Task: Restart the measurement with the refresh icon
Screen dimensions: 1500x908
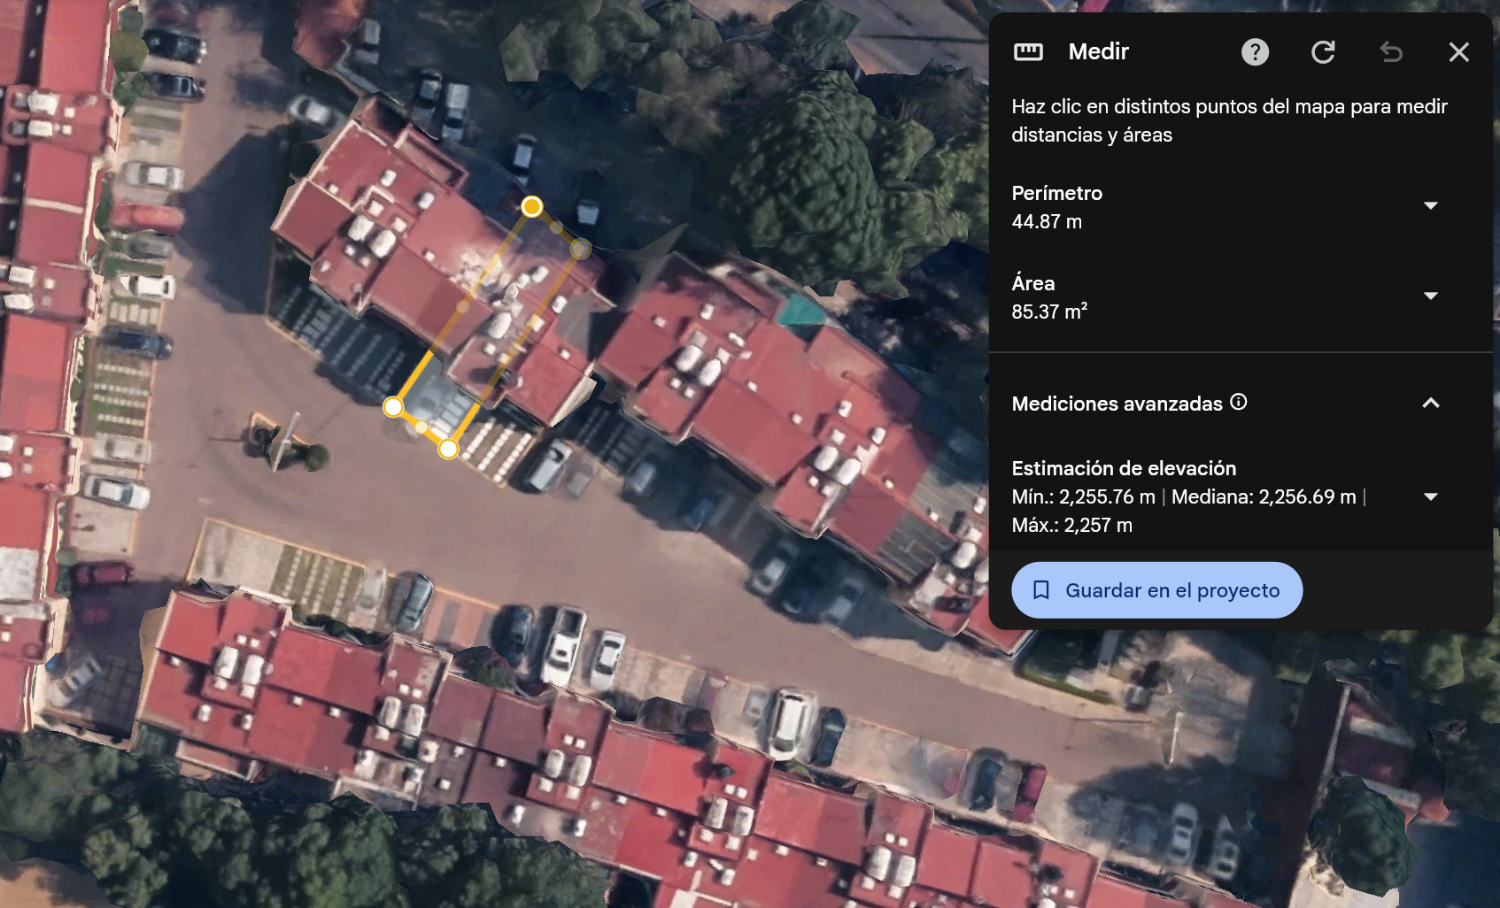Action: point(1323,52)
